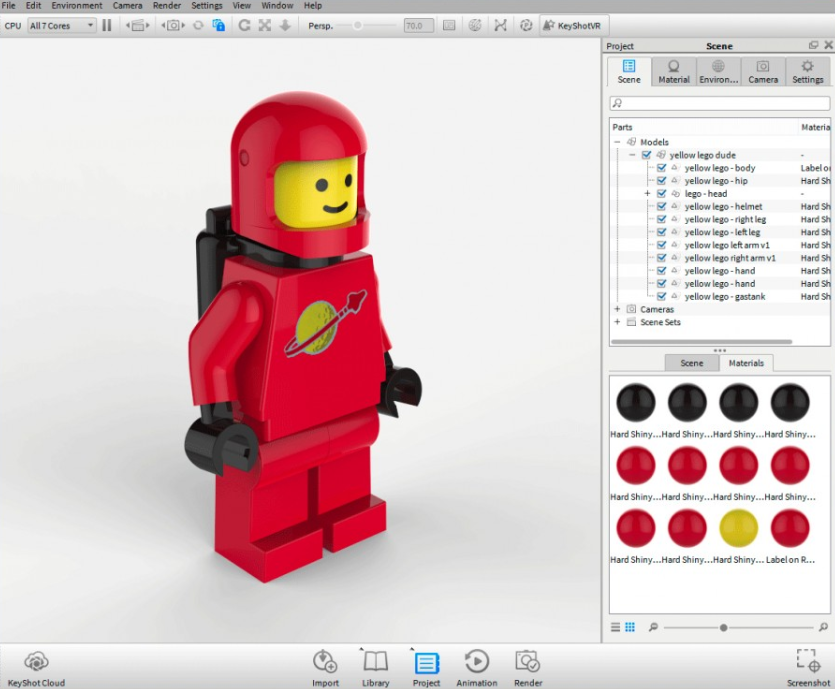The width and height of the screenshot is (835, 689).
Task: Select the dolly camera tool
Action: click(285, 26)
